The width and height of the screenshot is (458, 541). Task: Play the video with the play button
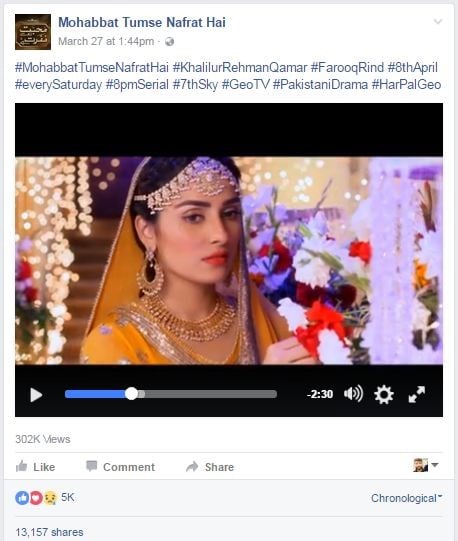36,395
